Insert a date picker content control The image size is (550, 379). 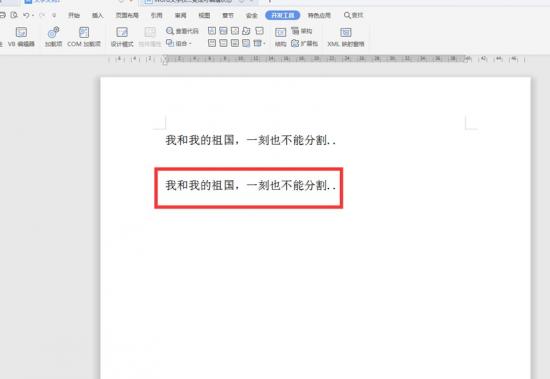(x=235, y=43)
